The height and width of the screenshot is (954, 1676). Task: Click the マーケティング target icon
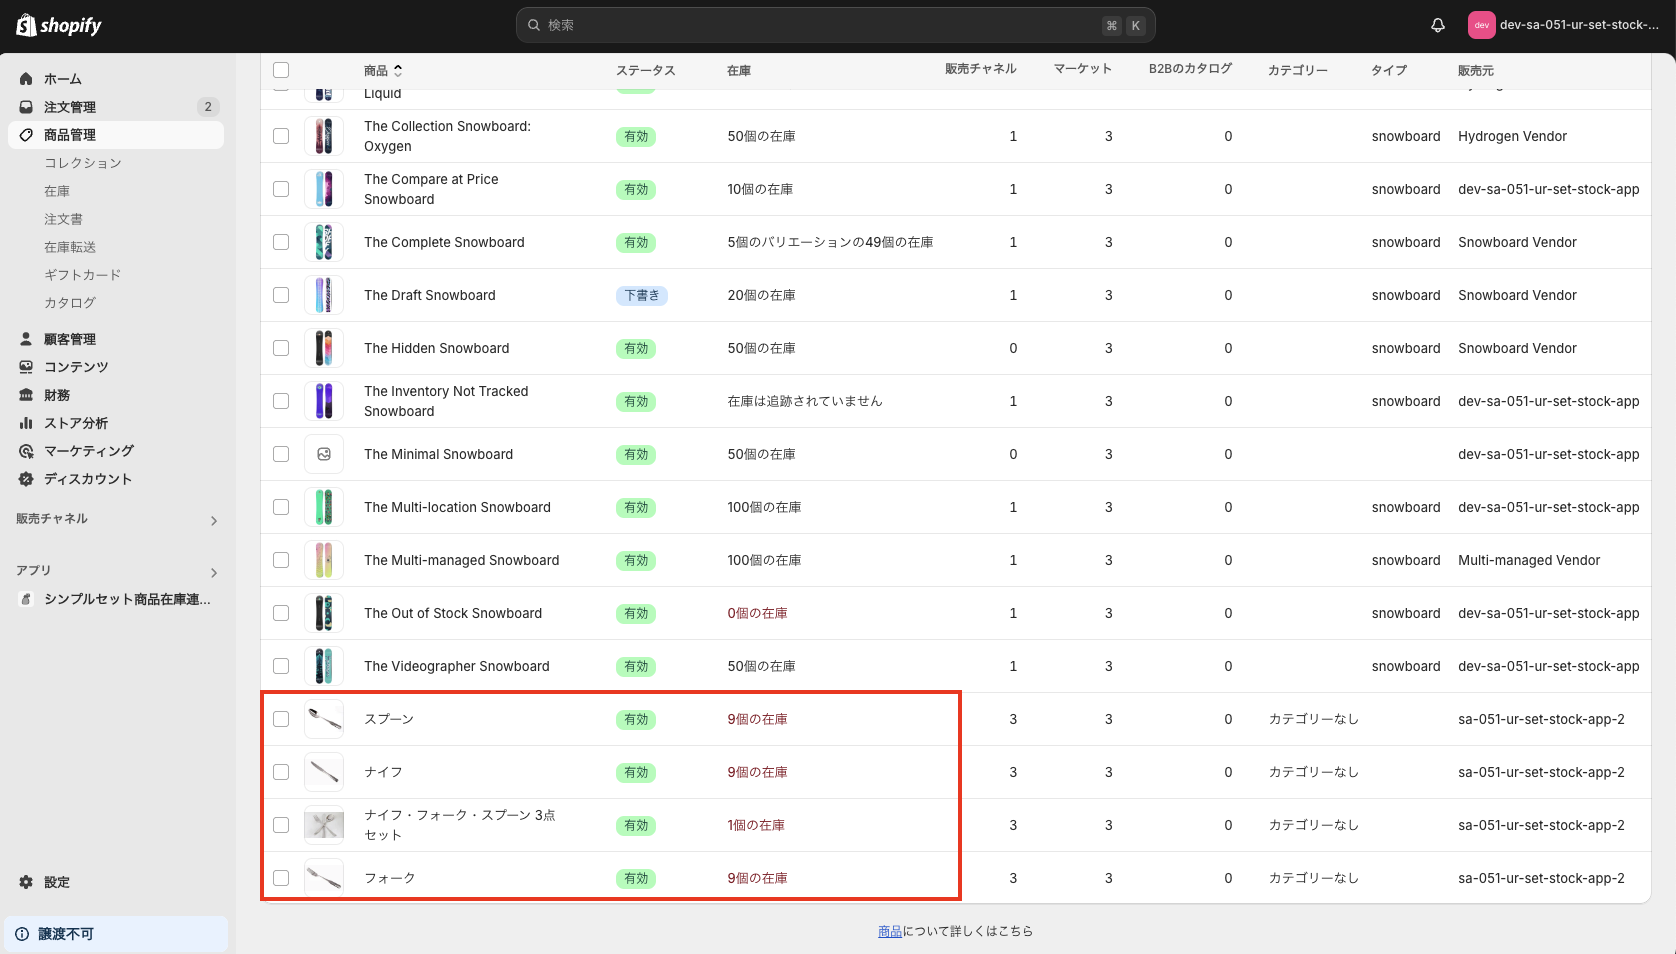26,451
